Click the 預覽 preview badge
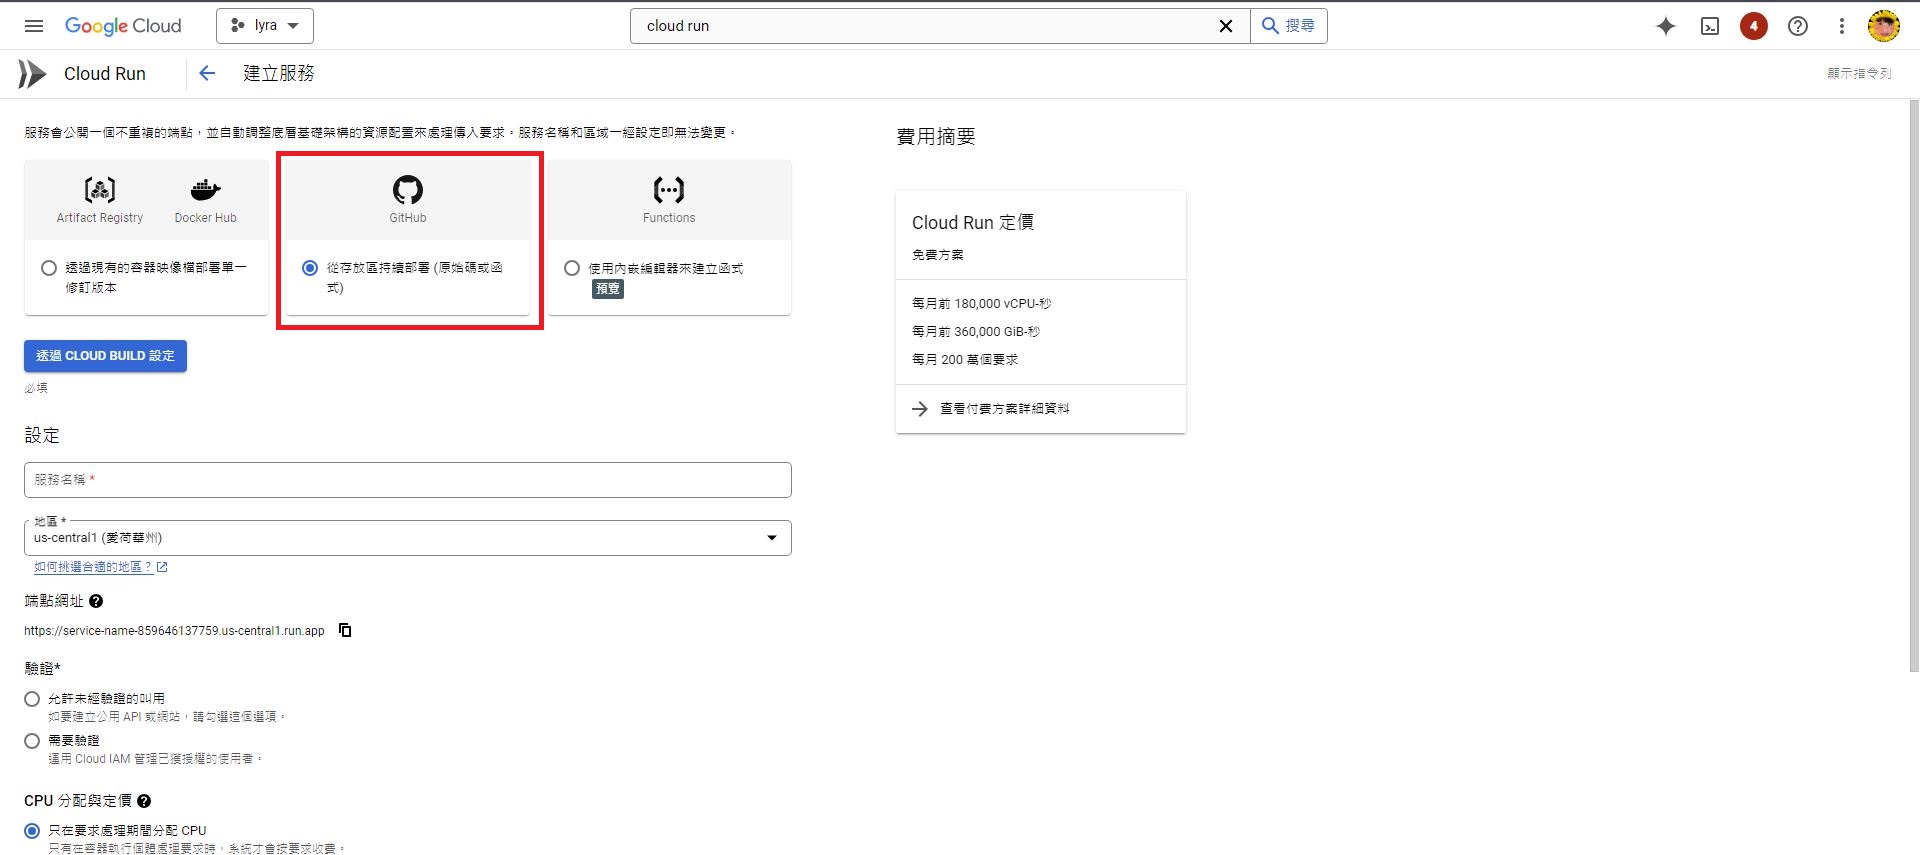The width and height of the screenshot is (1920, 855). tap(608, 289)
